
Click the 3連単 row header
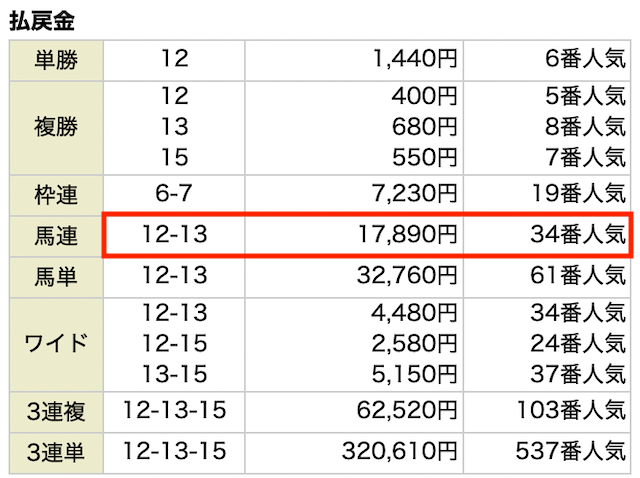[x=55, y=451]
